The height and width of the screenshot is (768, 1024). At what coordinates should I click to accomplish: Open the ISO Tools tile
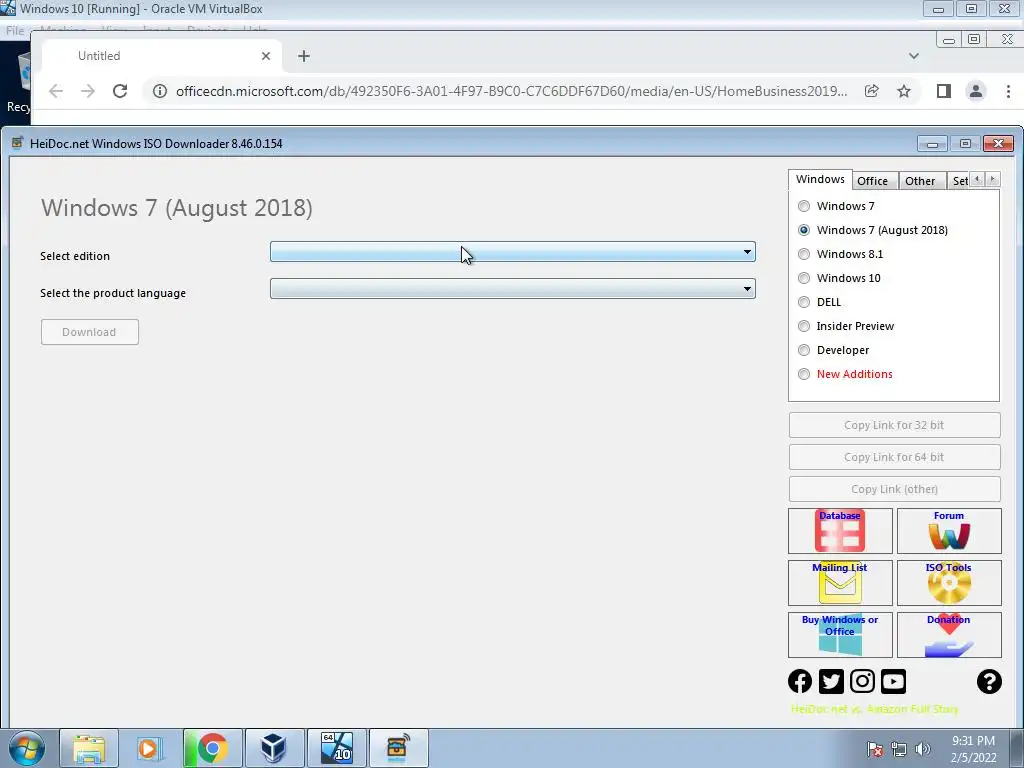(949, 583)
